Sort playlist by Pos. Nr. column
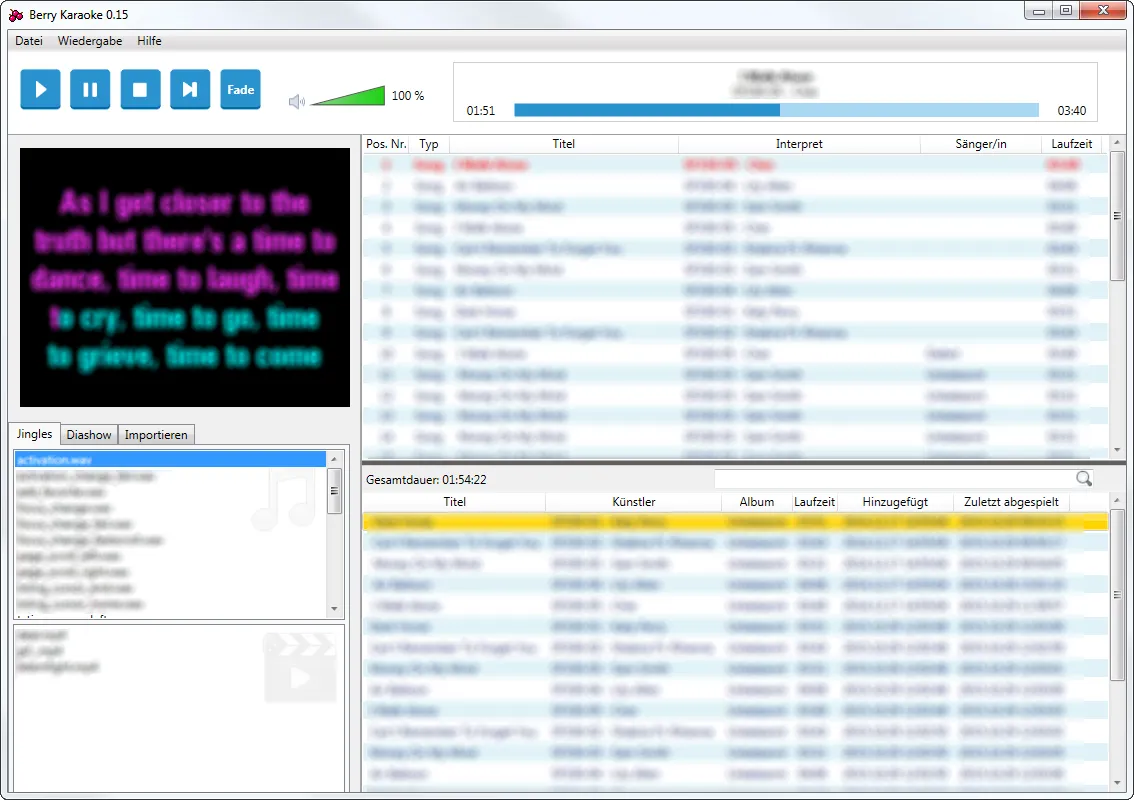Screen dimensions: 1134x800 click(x=386, y=144)
